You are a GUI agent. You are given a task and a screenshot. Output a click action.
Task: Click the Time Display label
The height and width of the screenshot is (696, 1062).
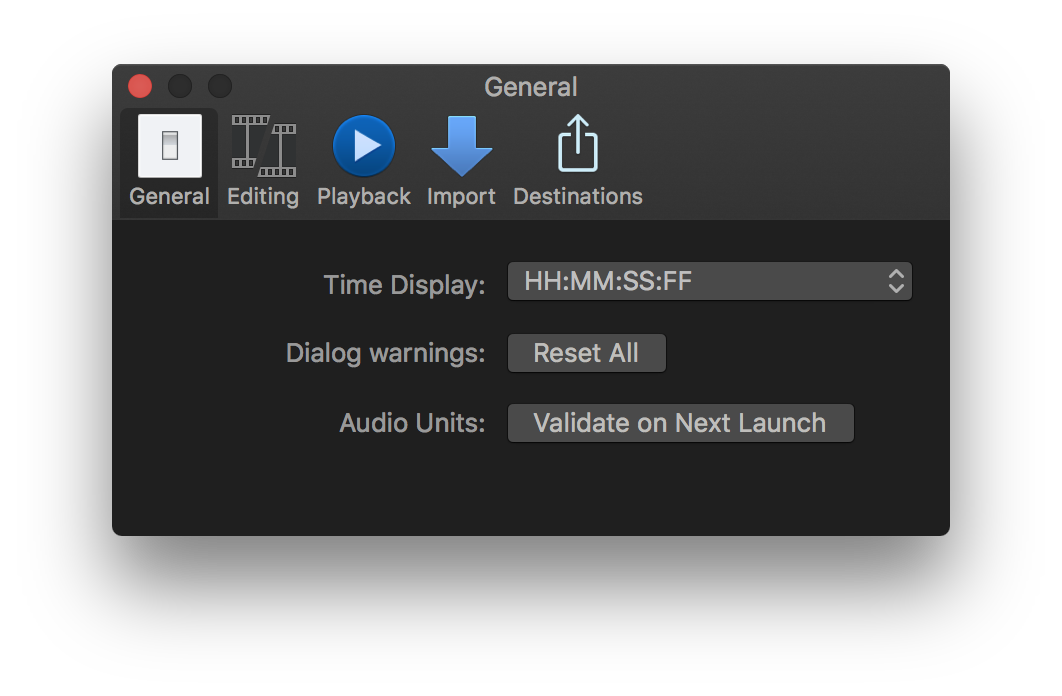coord(403,285)
